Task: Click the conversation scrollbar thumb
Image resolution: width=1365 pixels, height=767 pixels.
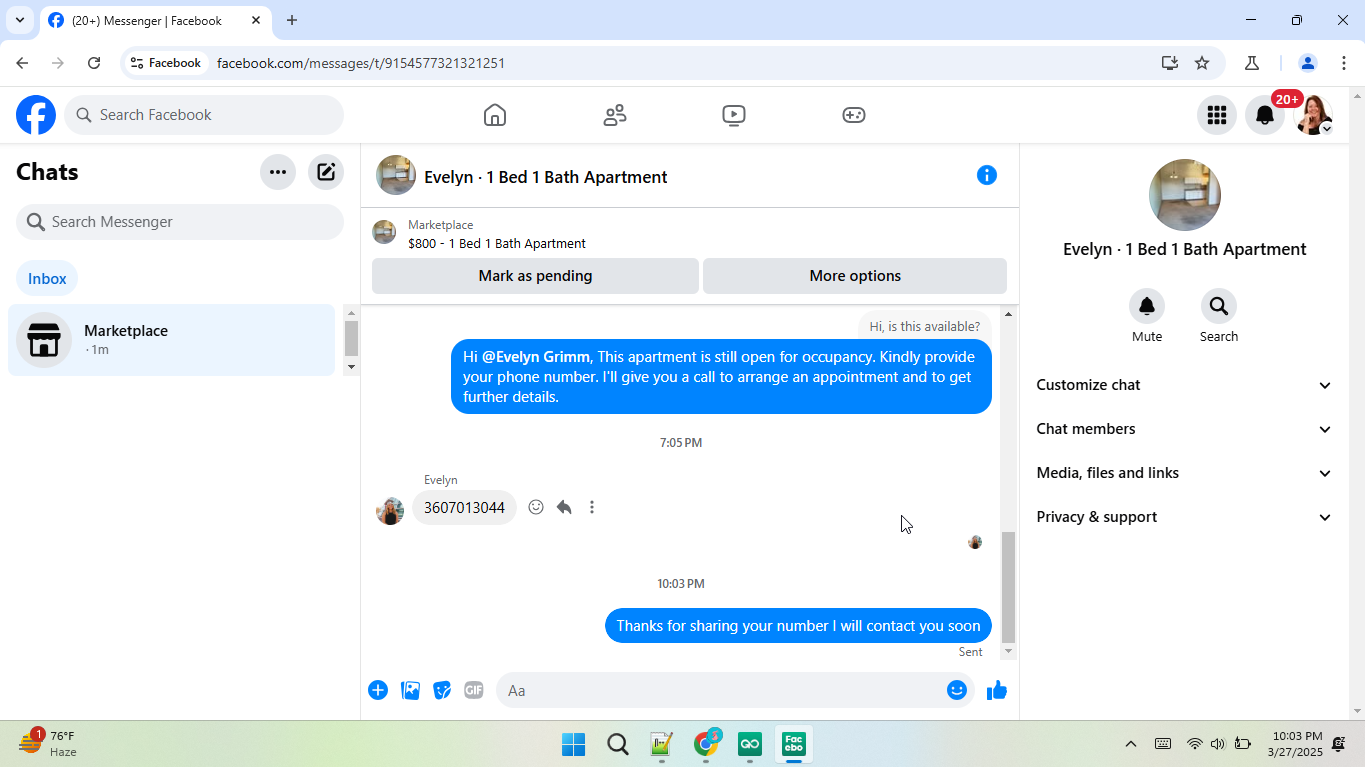Action: point(1008,587)
